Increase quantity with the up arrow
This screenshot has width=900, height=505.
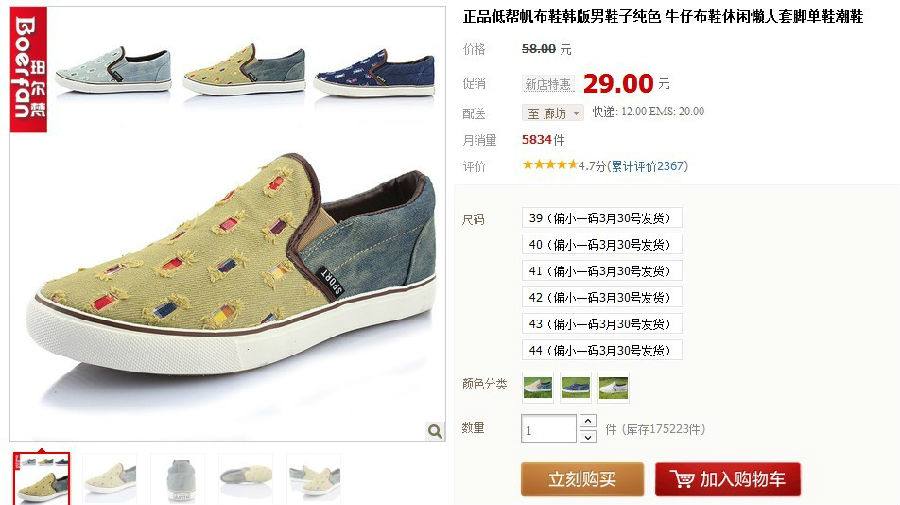(x=588, y=421)
